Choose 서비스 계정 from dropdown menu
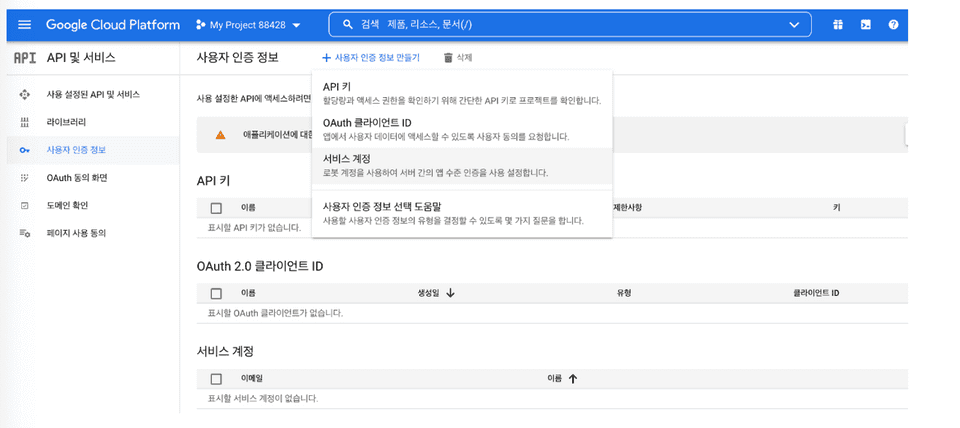The height and width of the screenshot is (428, 960). (462, 165)
